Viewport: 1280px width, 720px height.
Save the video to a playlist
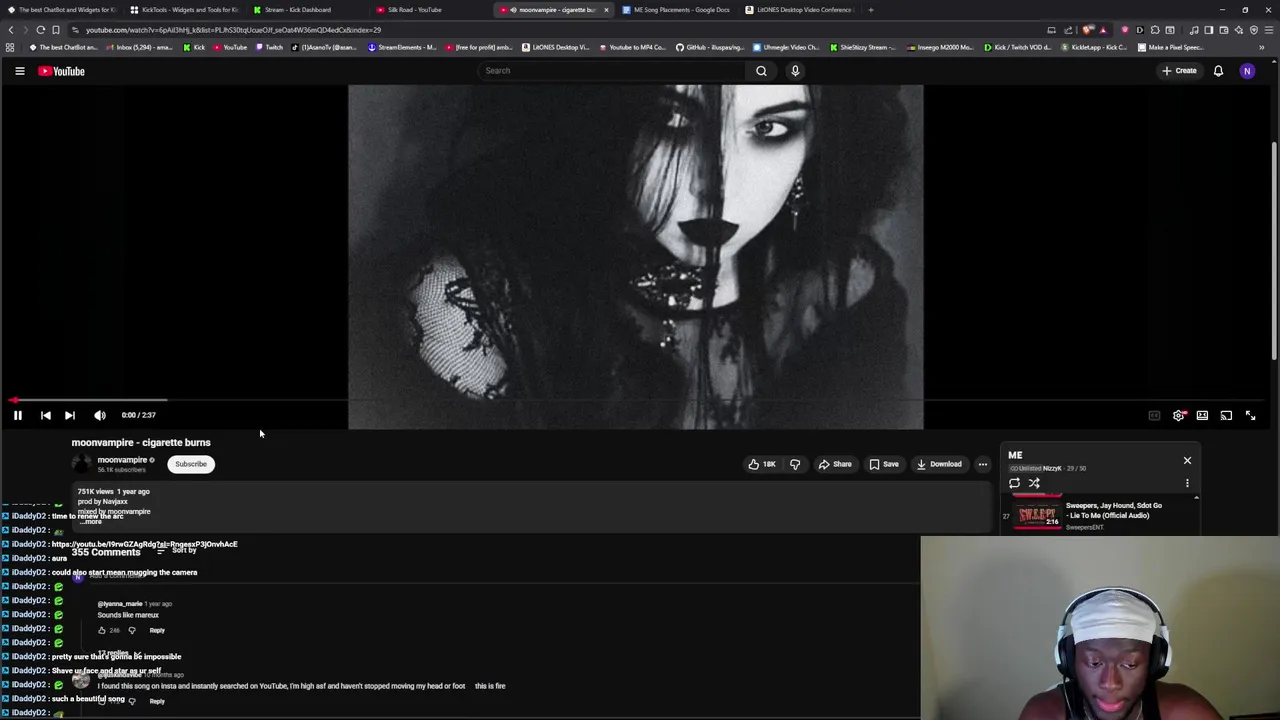coord(884,464)
